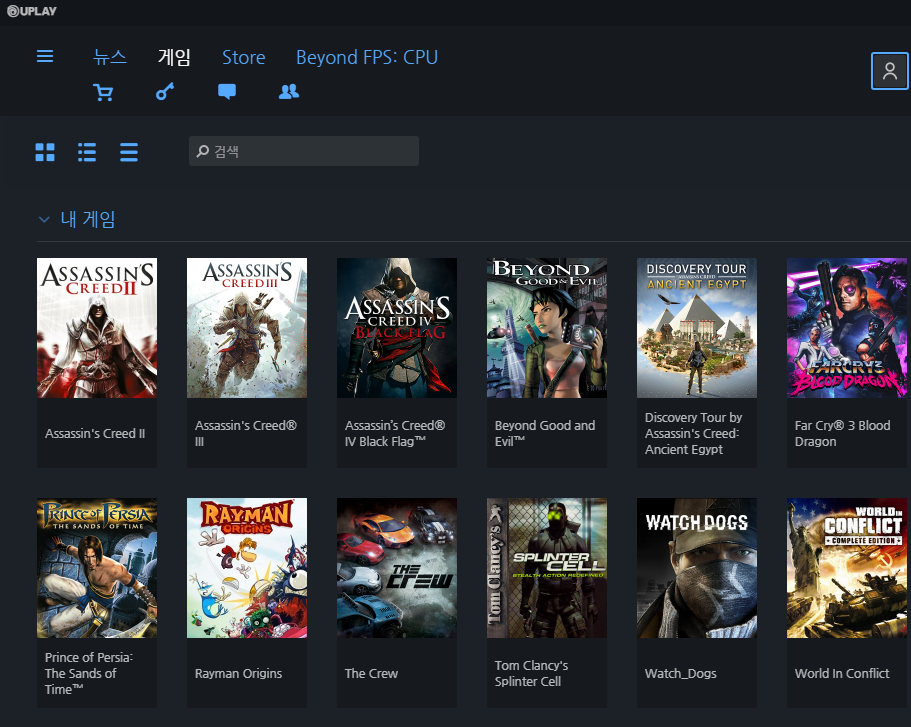Click 'Tom Clancy's Splinter Cell' title text
The image size is (911, 727).
point(531,674)
